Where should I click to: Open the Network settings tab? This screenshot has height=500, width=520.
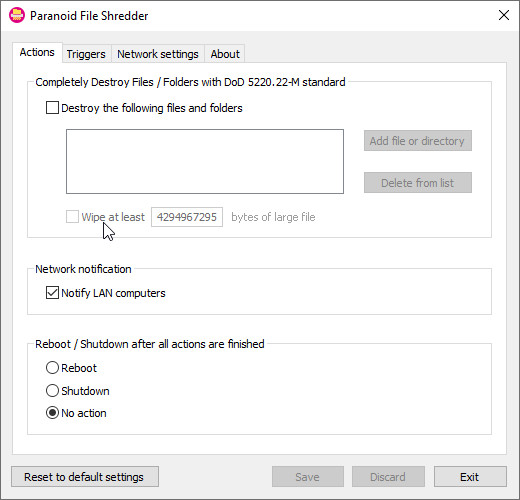point(158,54)
